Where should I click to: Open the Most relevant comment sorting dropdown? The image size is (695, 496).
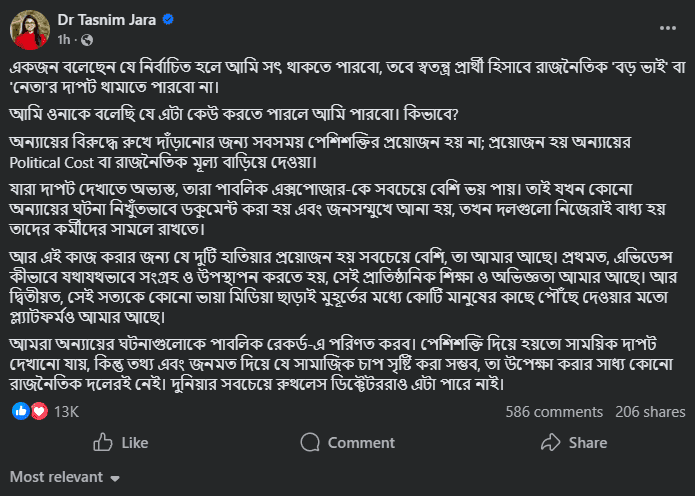(x=65, y=477)
